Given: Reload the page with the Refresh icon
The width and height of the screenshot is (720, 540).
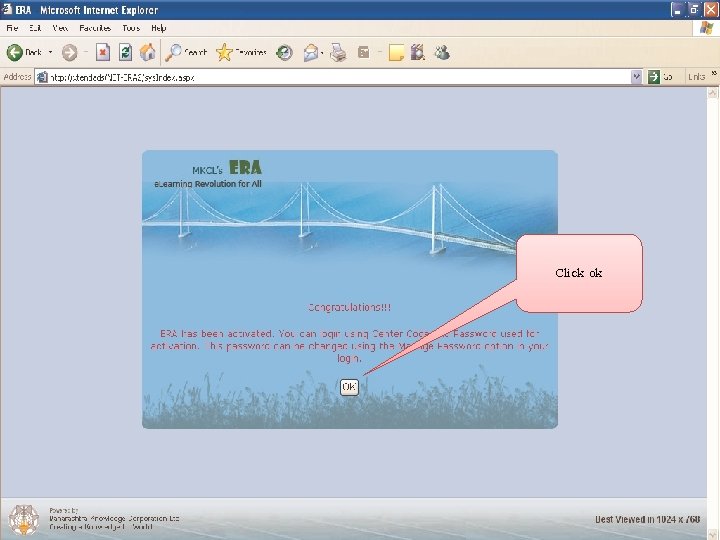Looking at the screenshot, I should click(125, 52).
